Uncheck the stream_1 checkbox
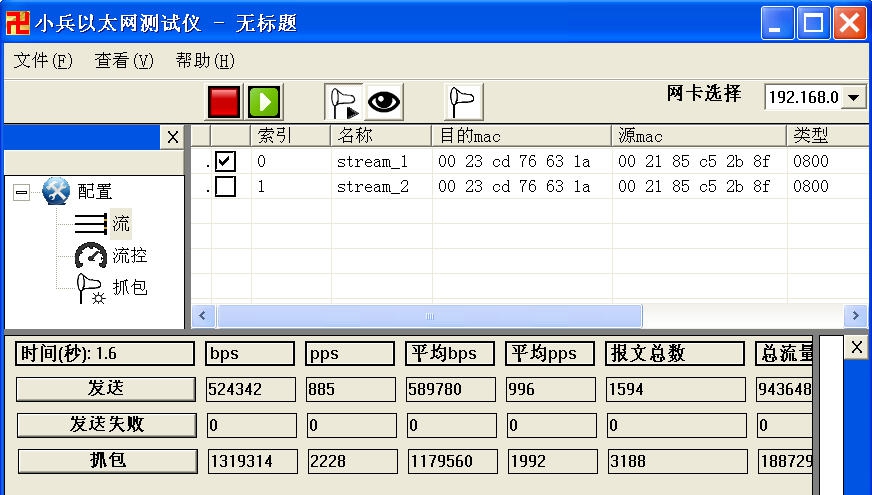The height and width of the screenshot is (495, 872). click(x=225, y=161)
